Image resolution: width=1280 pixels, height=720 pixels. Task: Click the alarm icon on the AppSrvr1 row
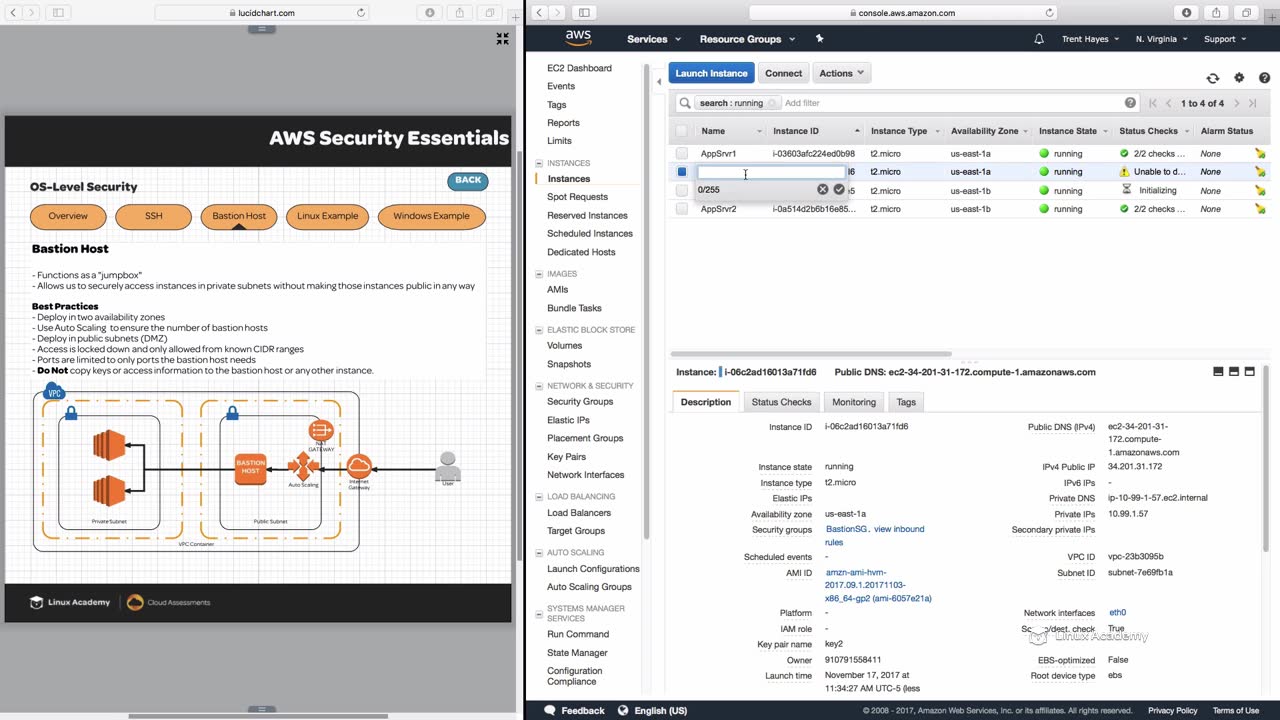1260,154
